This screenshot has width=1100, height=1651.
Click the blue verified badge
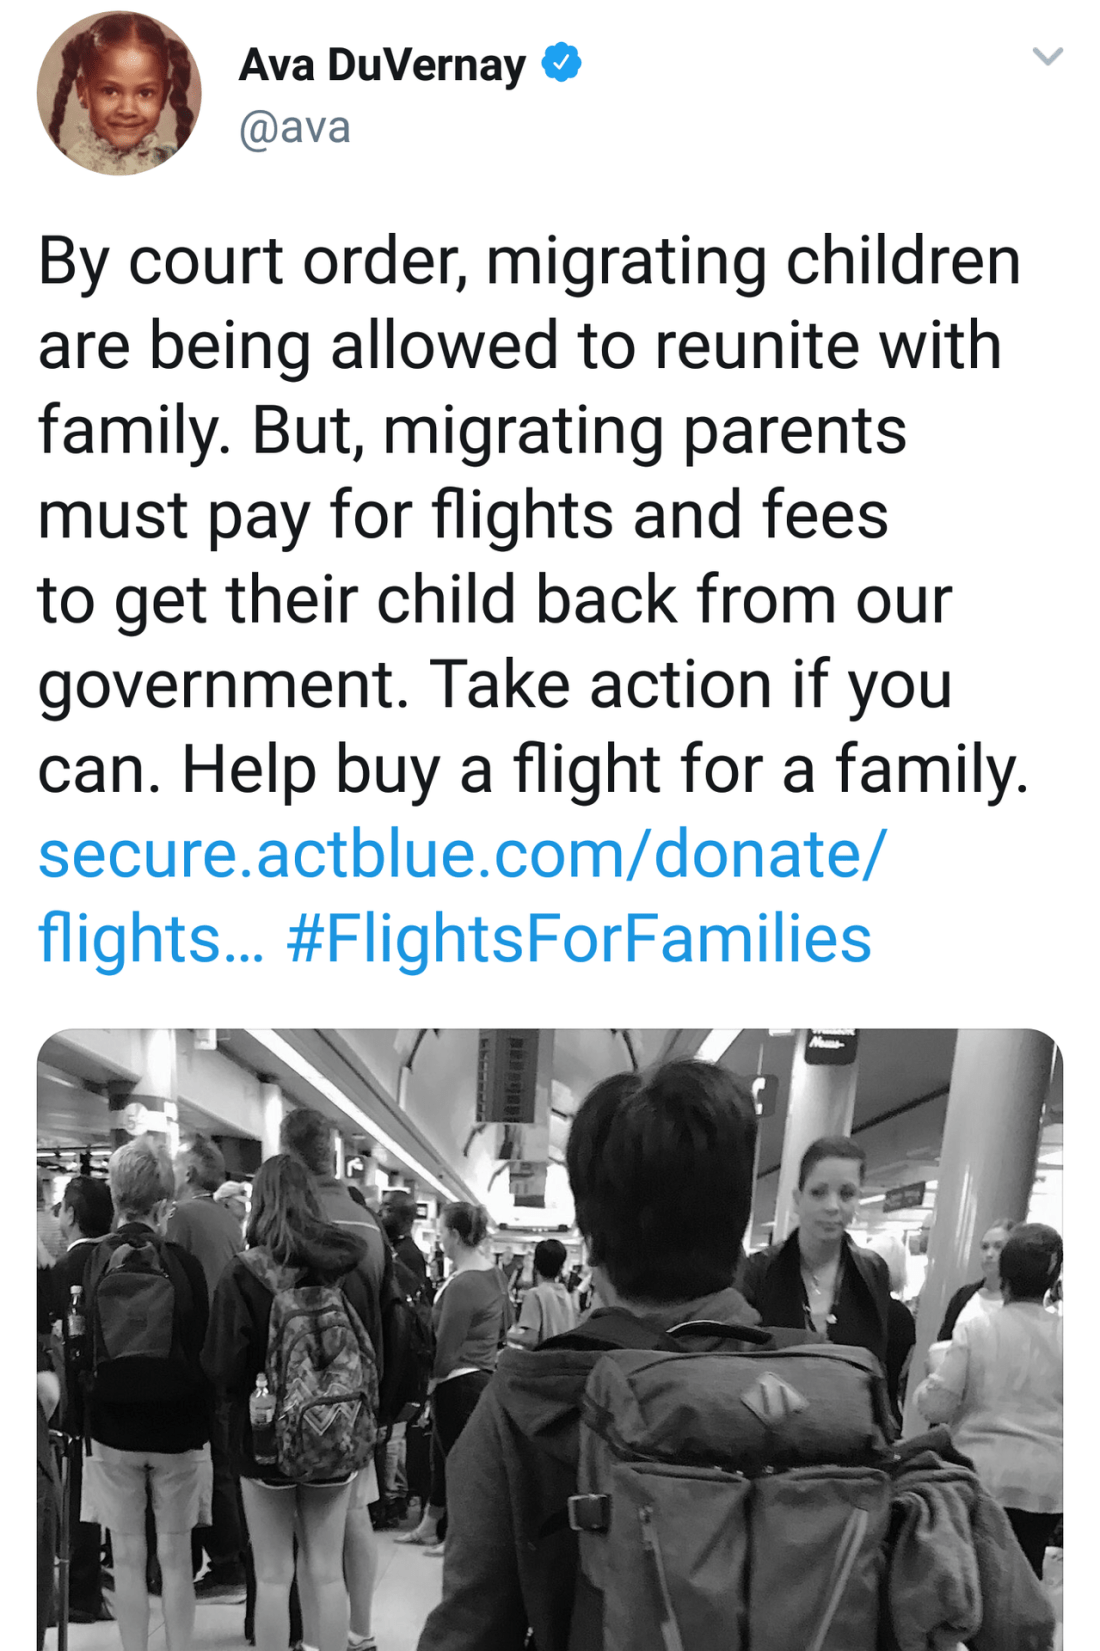tap(561, 62)
